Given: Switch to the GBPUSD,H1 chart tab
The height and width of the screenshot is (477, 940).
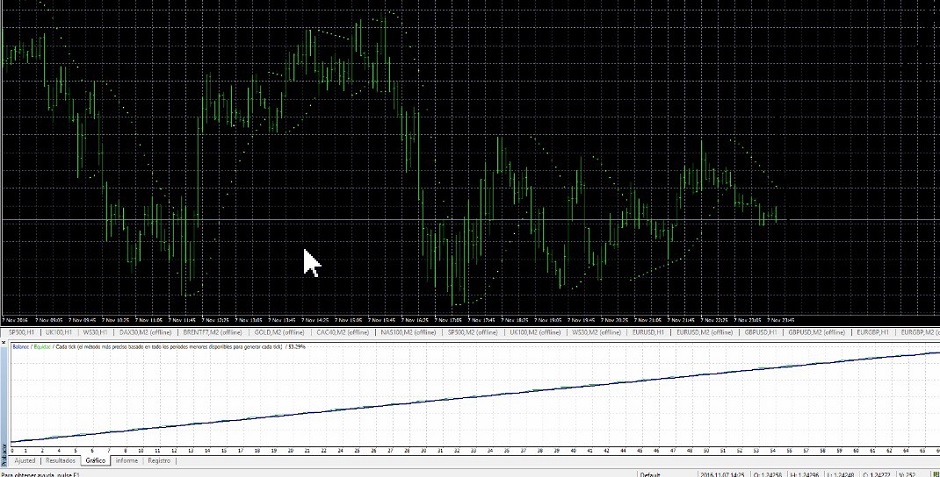Looking at the screenshot, I should click(760, 331).
